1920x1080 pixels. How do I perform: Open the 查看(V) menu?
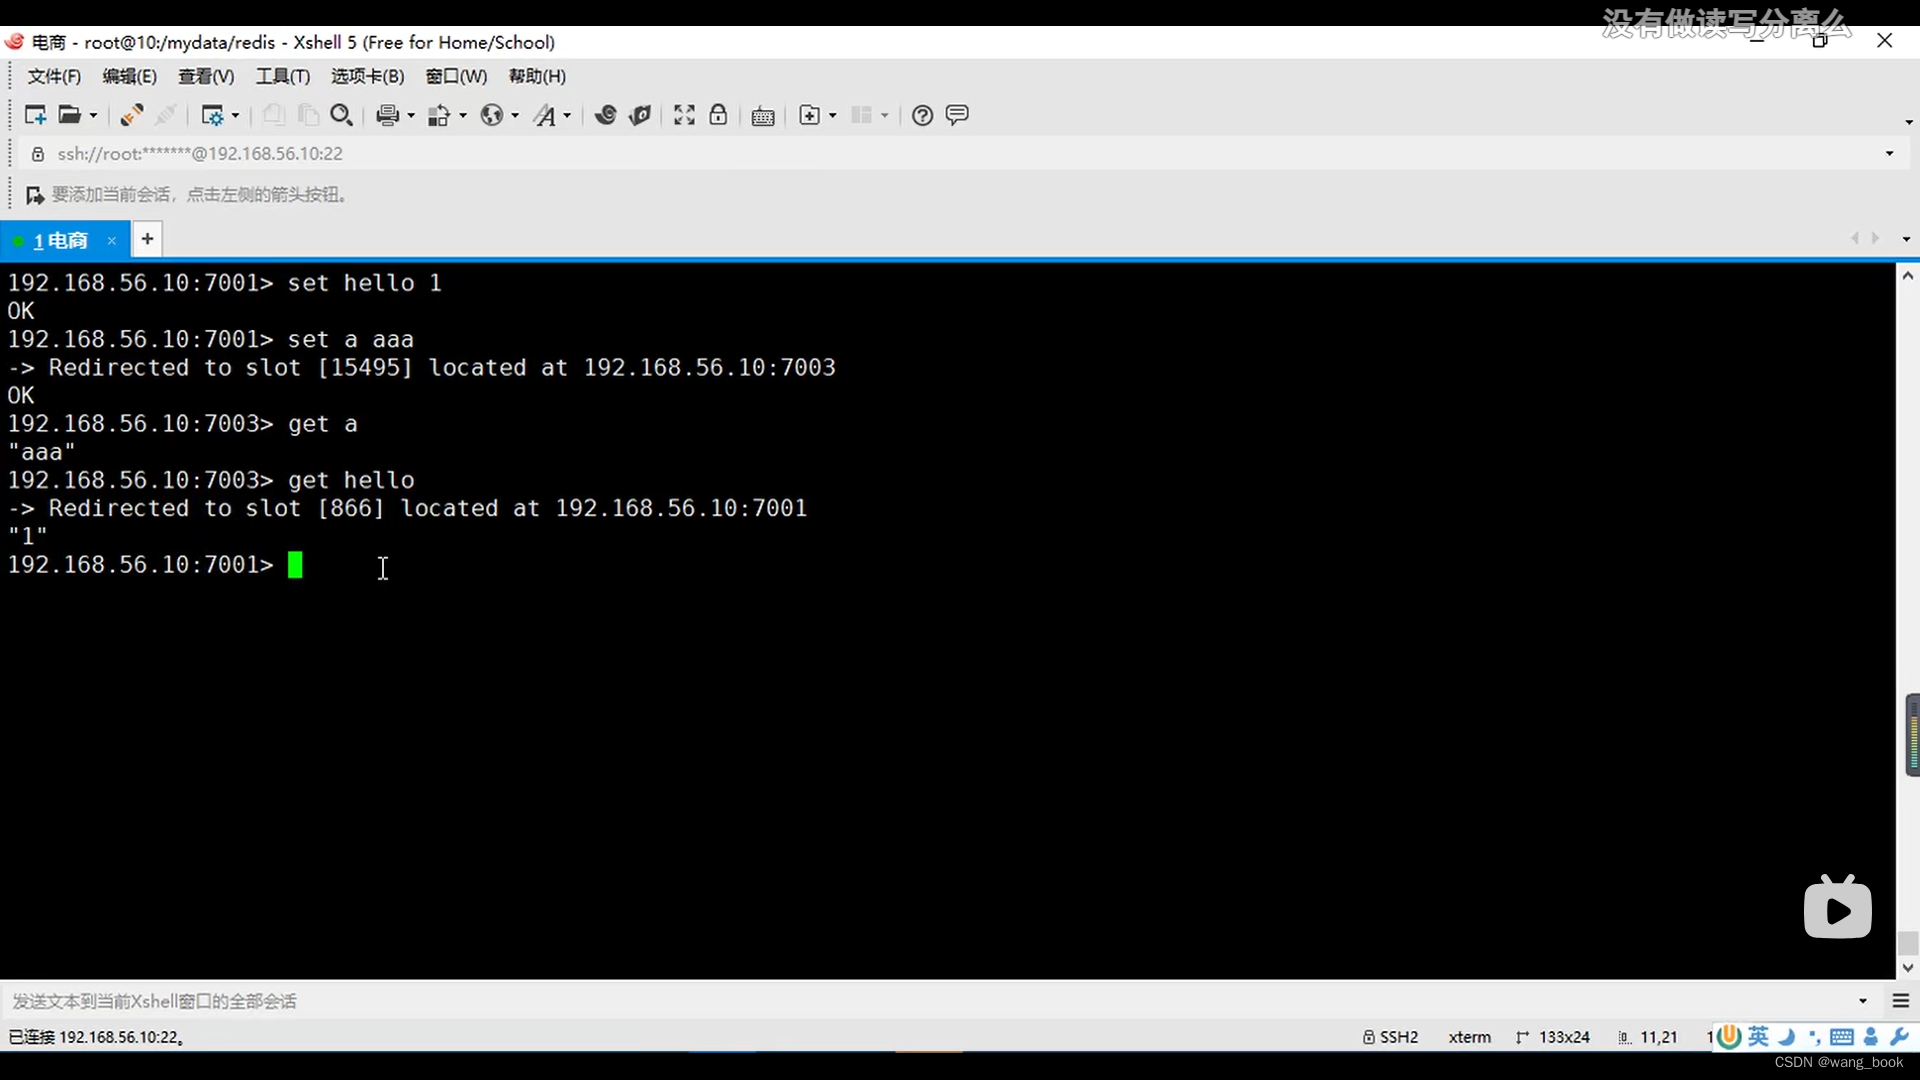click(206, 77)
